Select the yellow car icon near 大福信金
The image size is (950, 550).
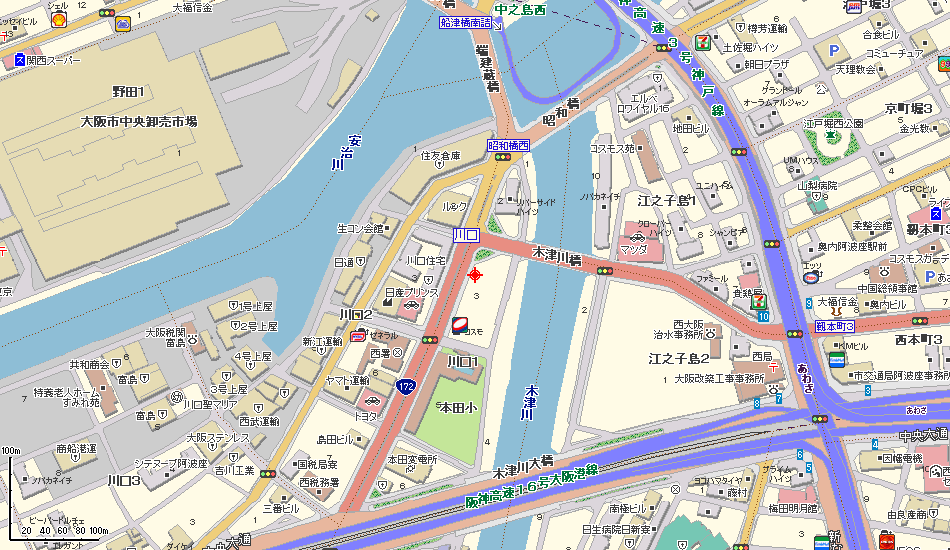(123, 24)
